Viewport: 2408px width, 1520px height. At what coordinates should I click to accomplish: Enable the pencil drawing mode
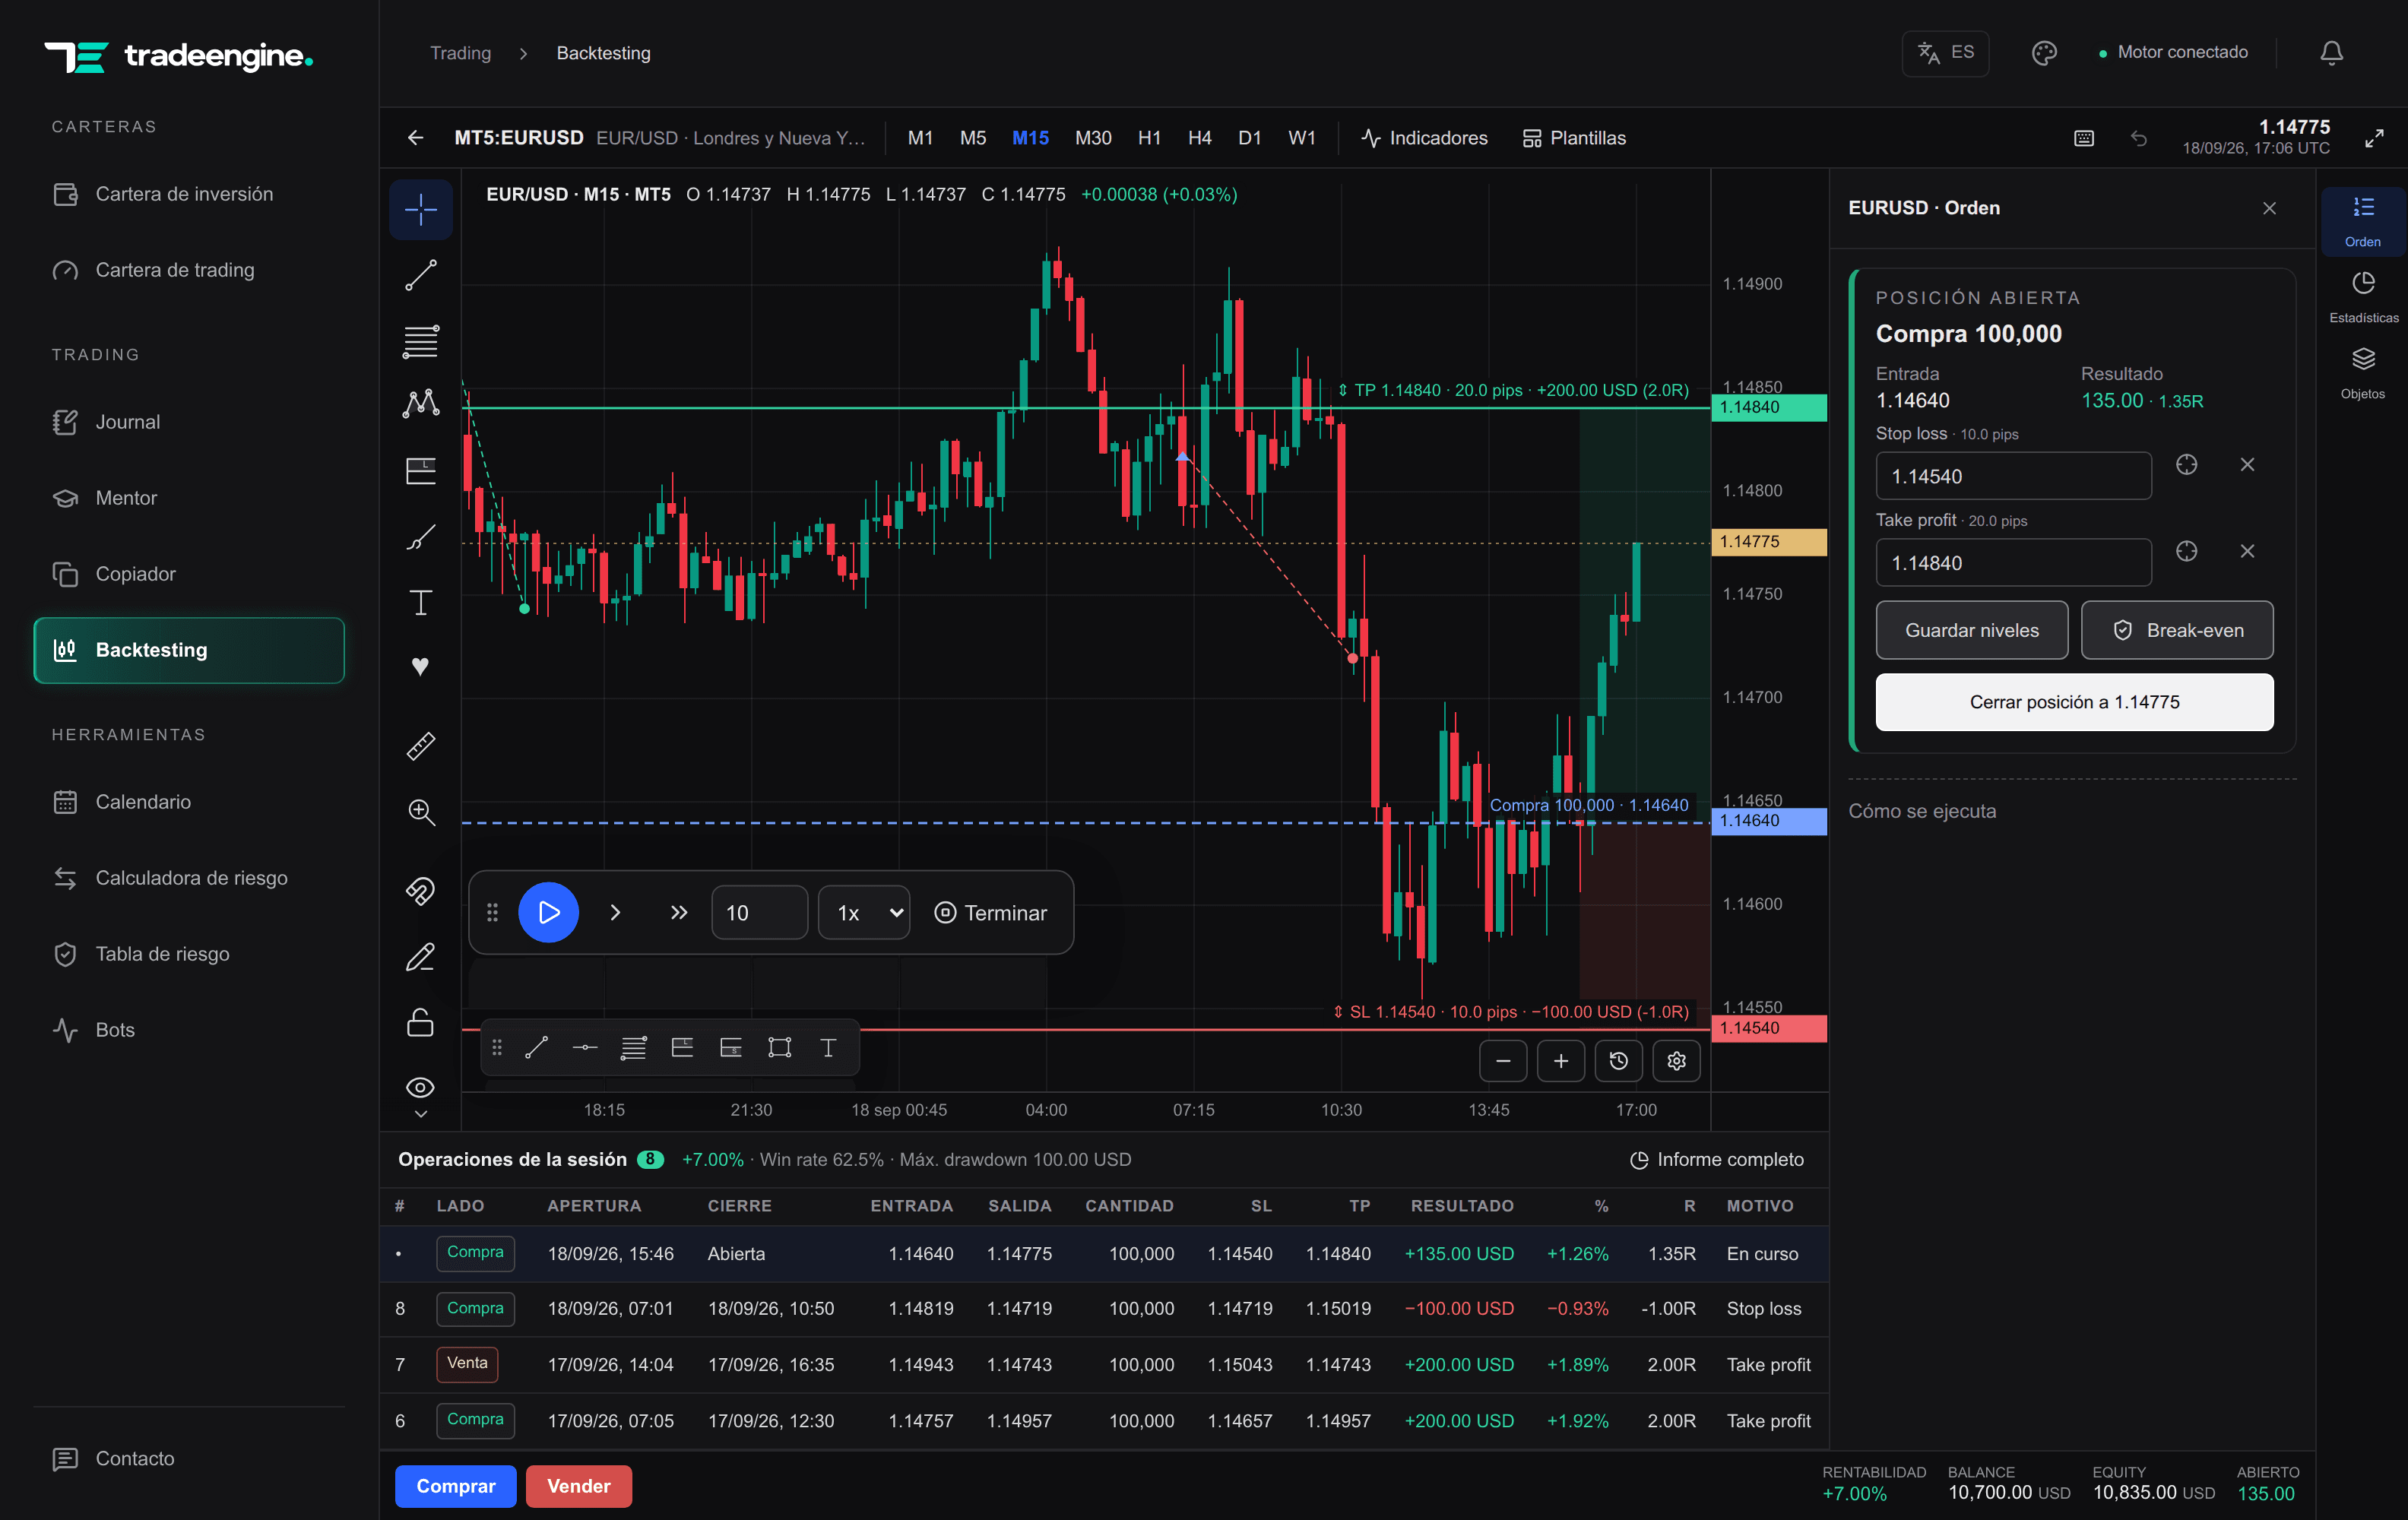[420, 957]
